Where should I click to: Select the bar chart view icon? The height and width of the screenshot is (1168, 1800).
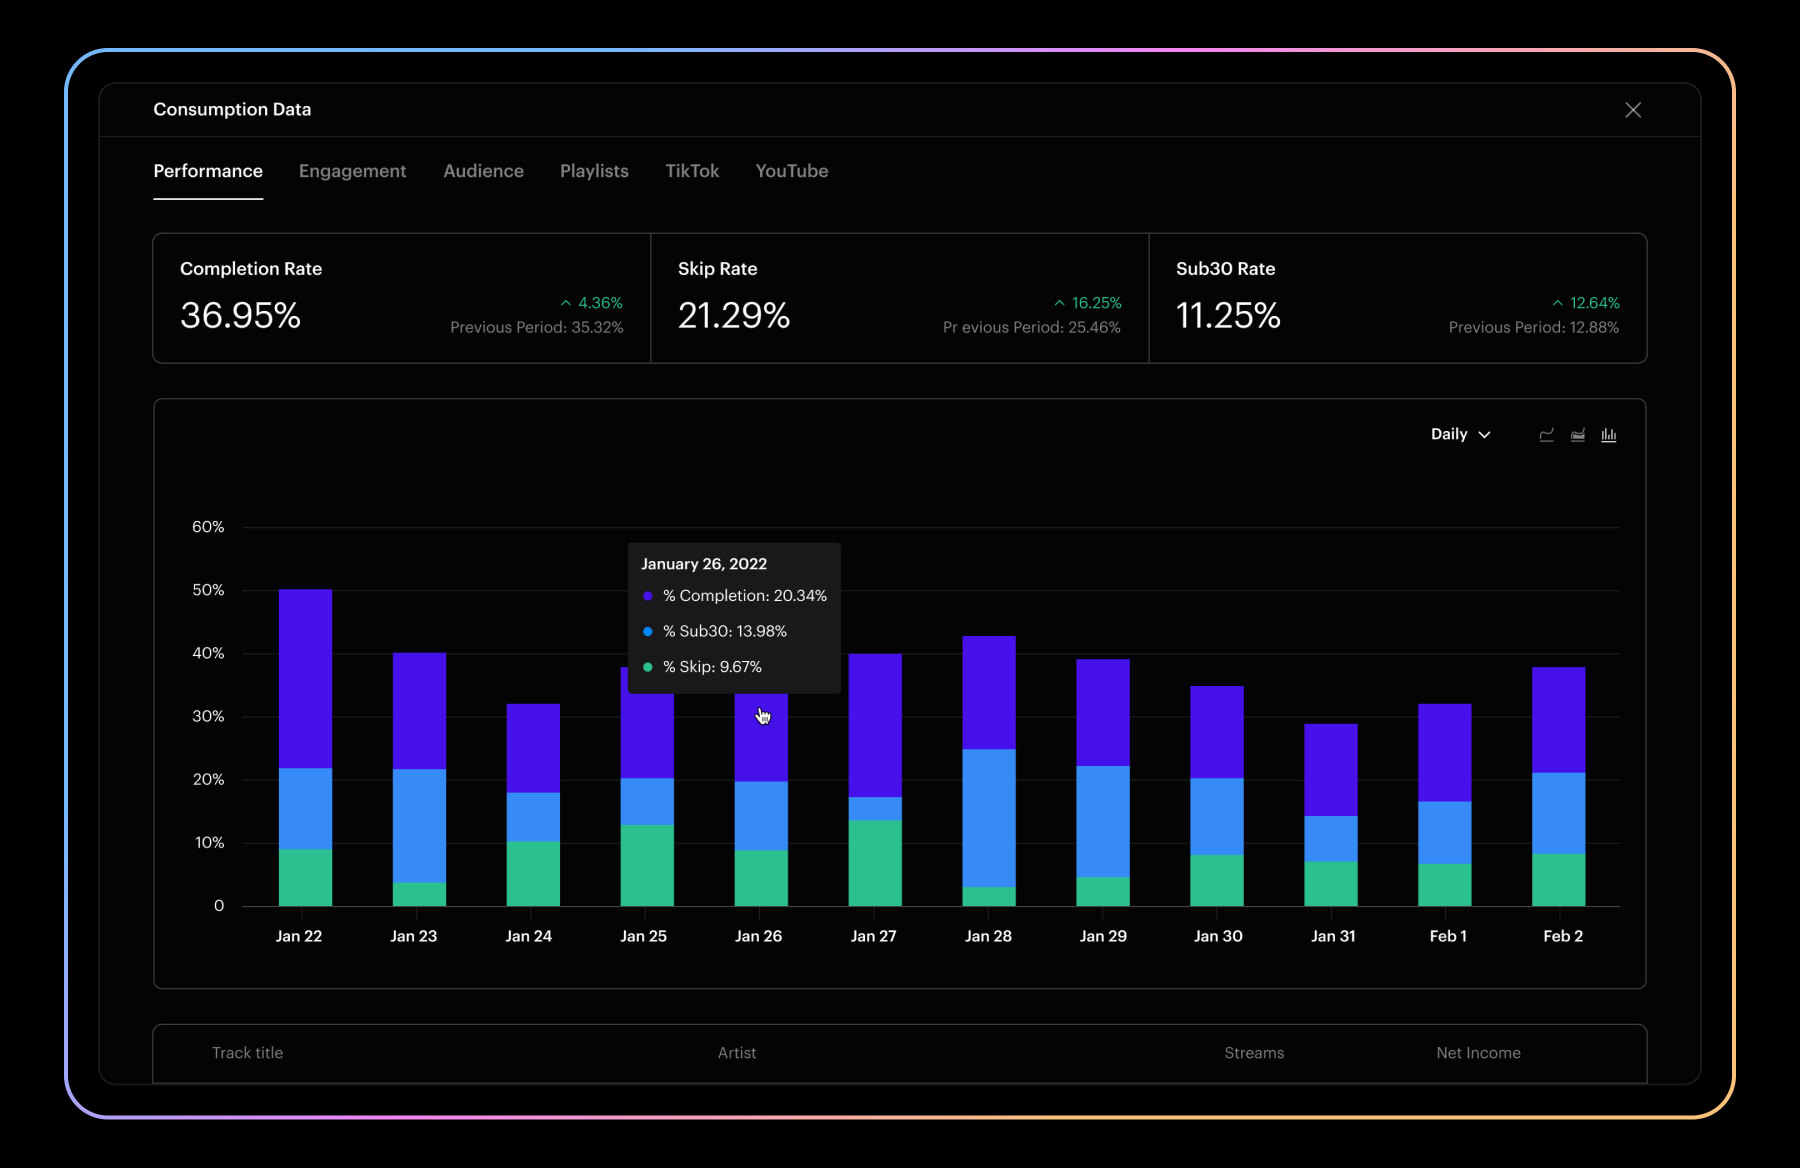(x=1608, y=435)
